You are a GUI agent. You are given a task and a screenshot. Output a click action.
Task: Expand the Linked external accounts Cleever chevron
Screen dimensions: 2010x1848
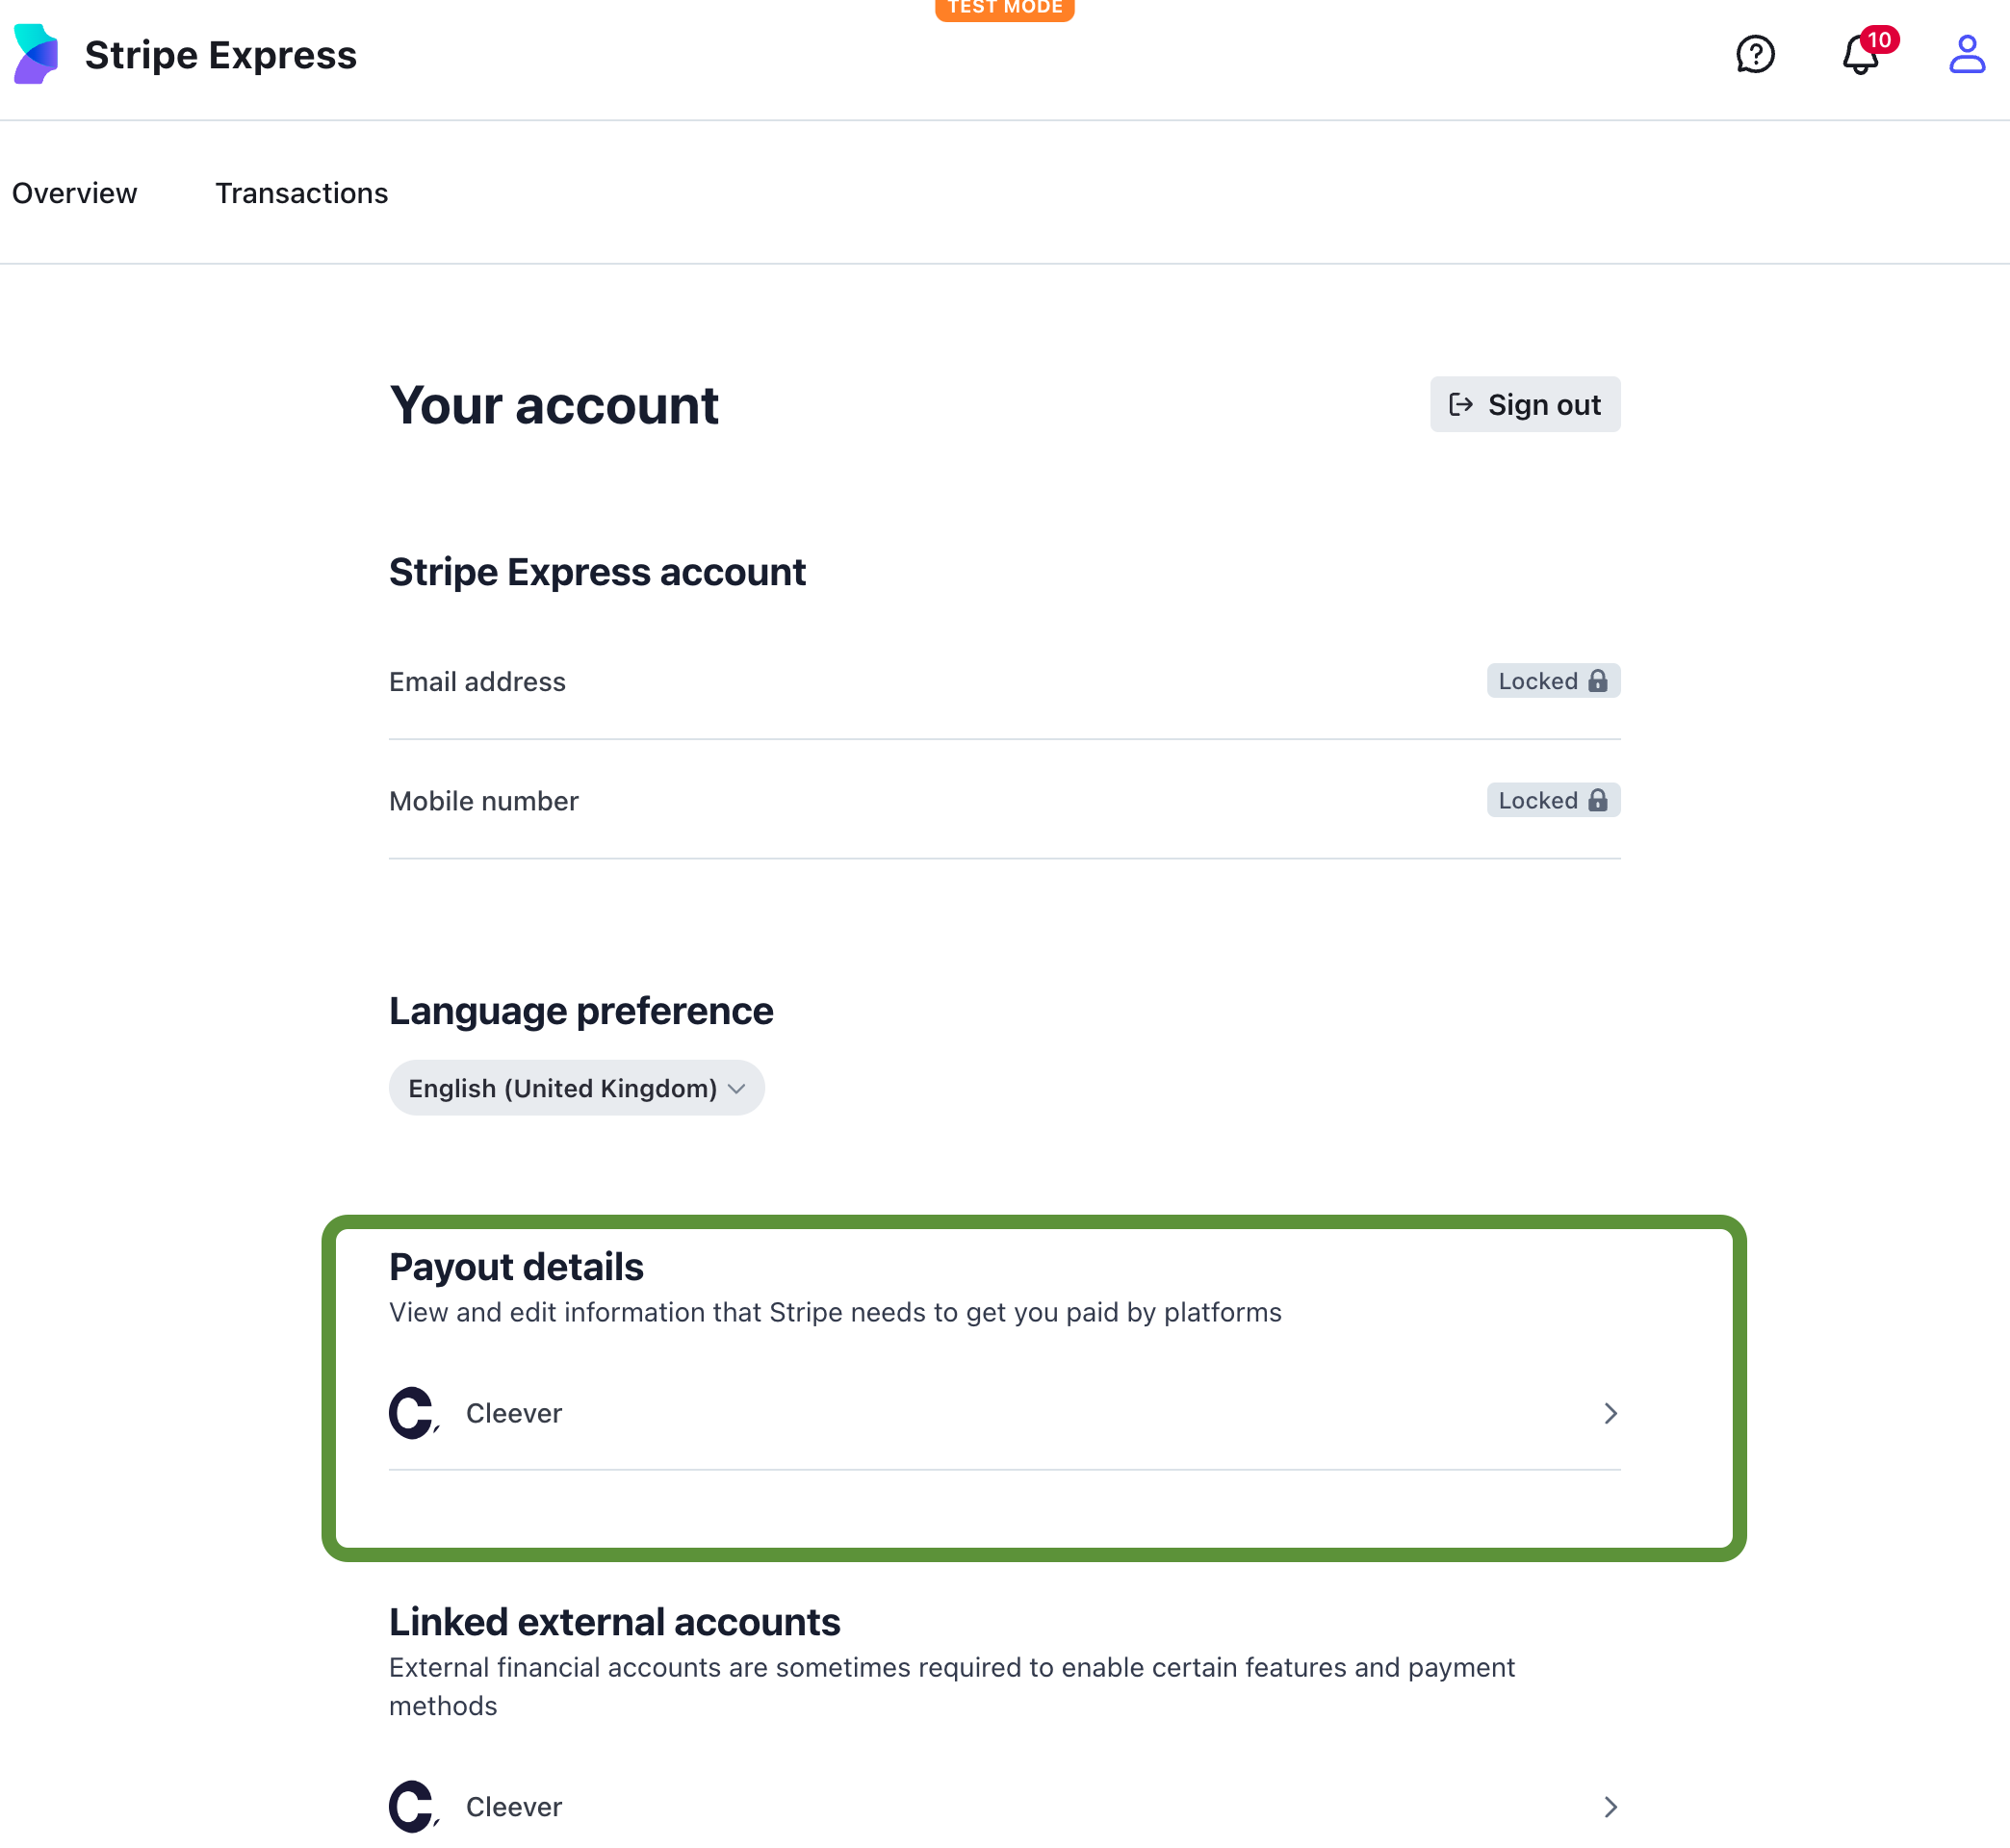(1610, 1806)
